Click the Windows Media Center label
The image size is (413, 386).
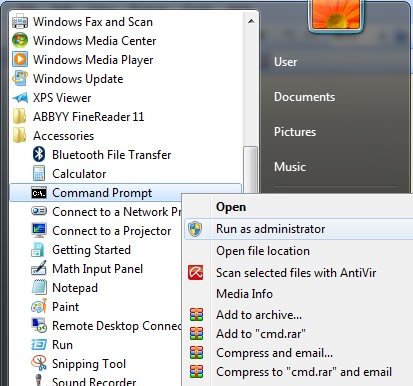coord(95,41)
